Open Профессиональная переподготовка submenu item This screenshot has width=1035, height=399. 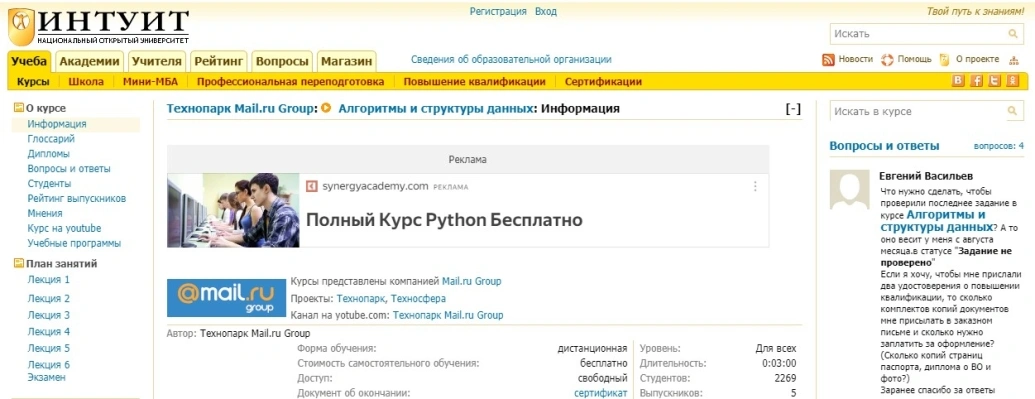click(290, 82)
